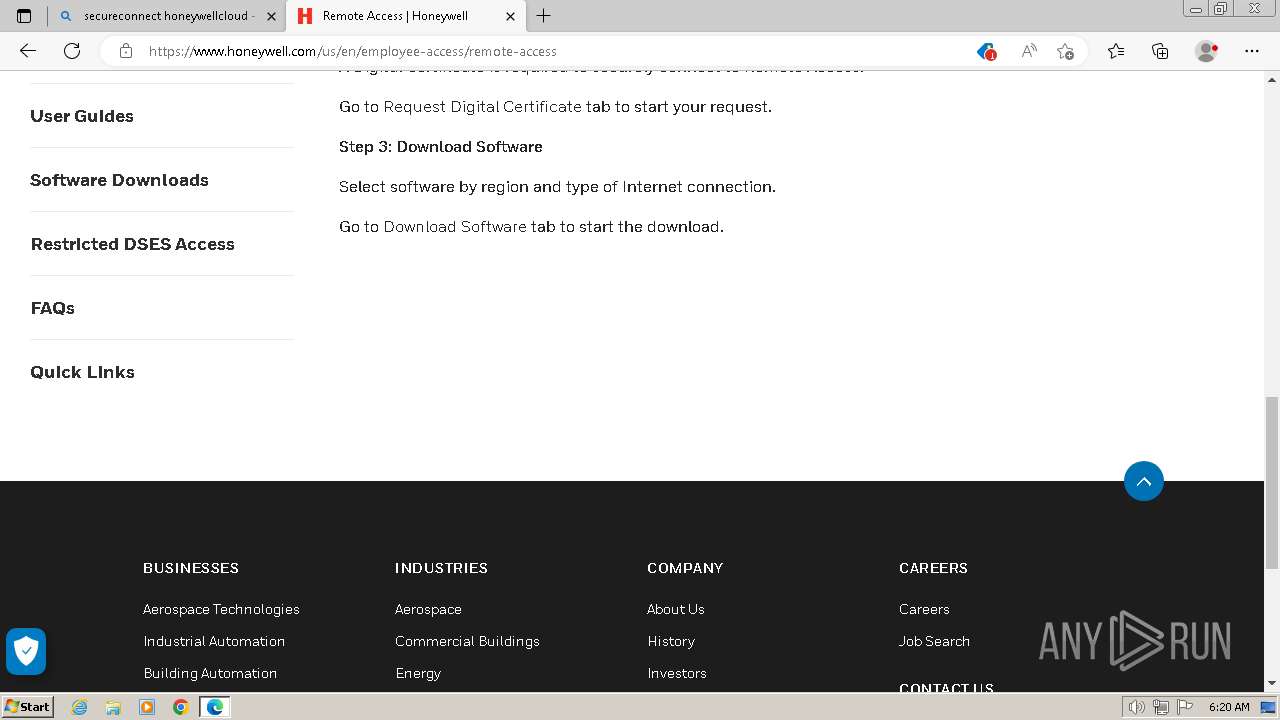Open Read aloud in address bar
Screen dimensions: 1280x720
[x=1028, y=51]
